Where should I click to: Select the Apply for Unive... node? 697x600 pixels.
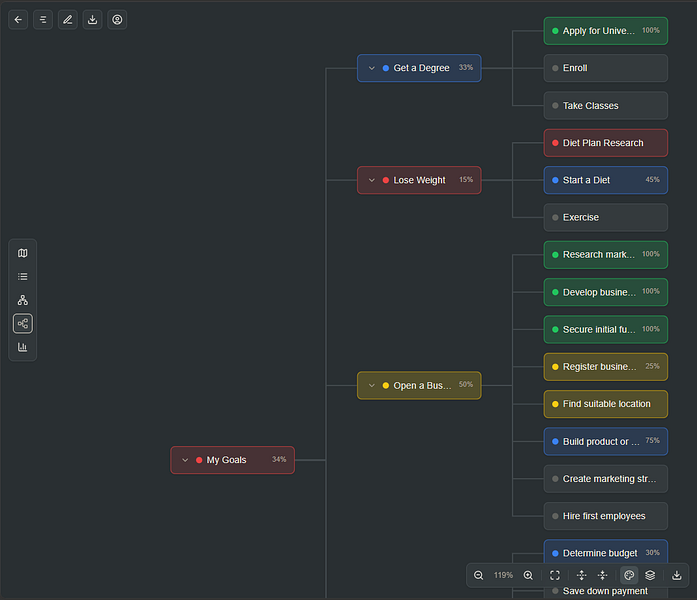coord(605,31)
